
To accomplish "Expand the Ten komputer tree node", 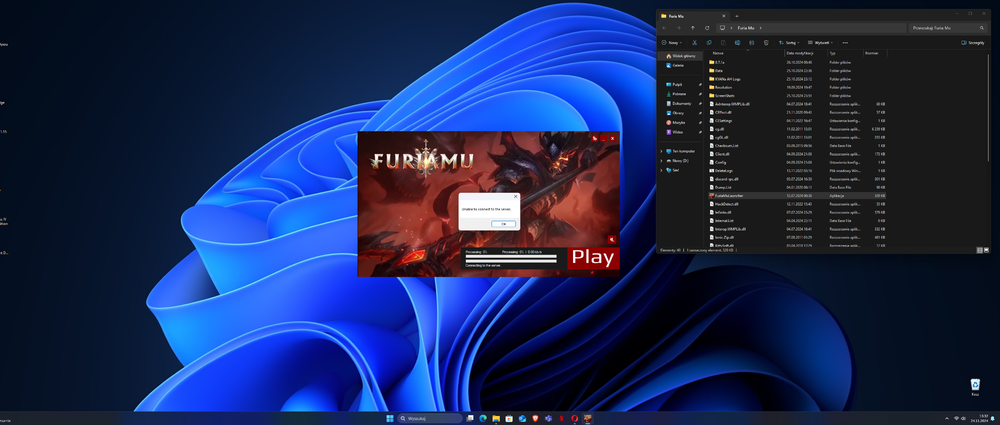I will 661,151.
